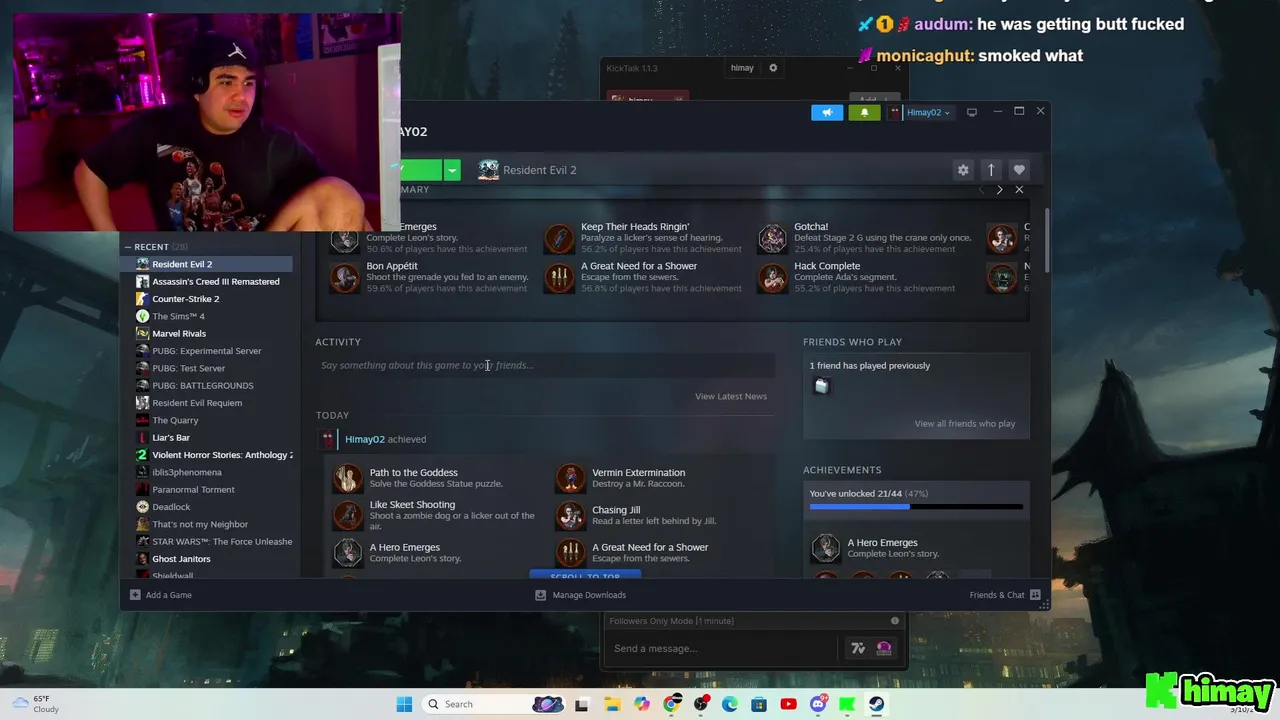Open emote picker in KickTalk chat box
This screenshot has height=720, width=1280.
pos(884,648)
